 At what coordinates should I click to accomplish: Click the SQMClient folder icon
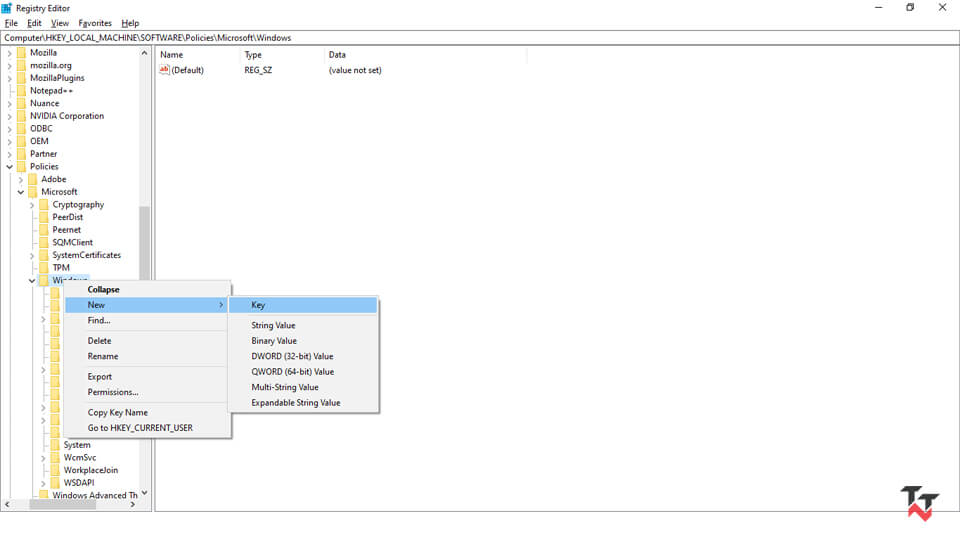click(43, 242)
